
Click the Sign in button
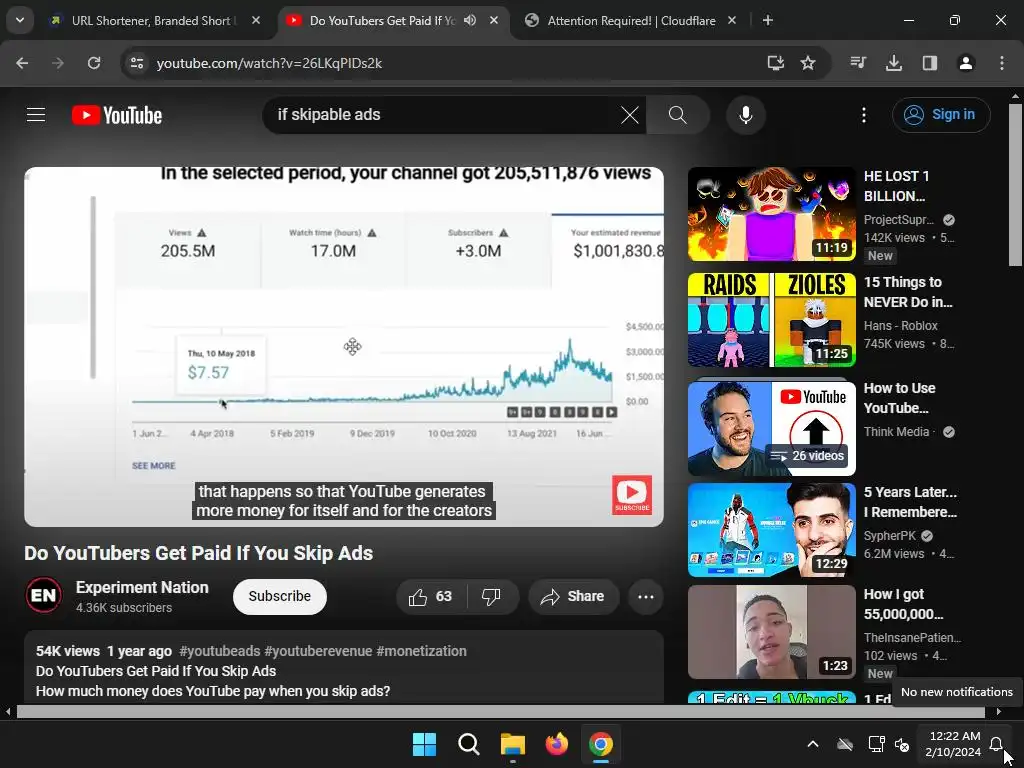941,115
